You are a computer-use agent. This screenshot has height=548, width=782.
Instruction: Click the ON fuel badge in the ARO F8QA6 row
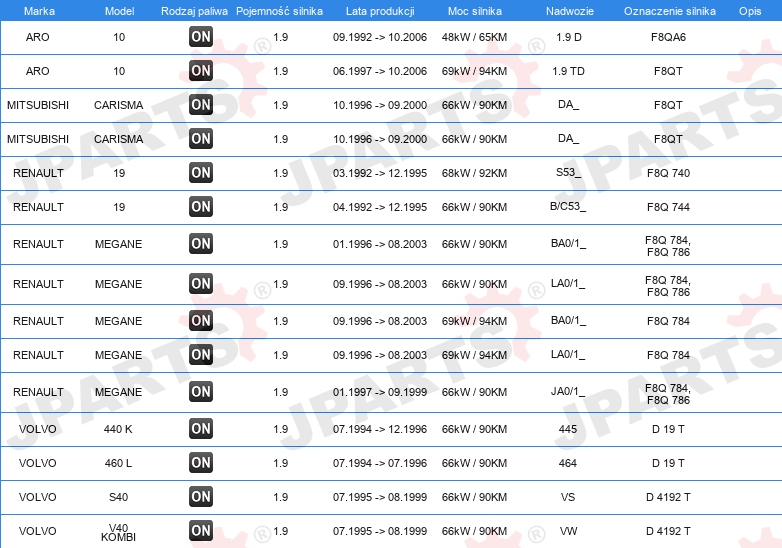[x=201, y=36]
